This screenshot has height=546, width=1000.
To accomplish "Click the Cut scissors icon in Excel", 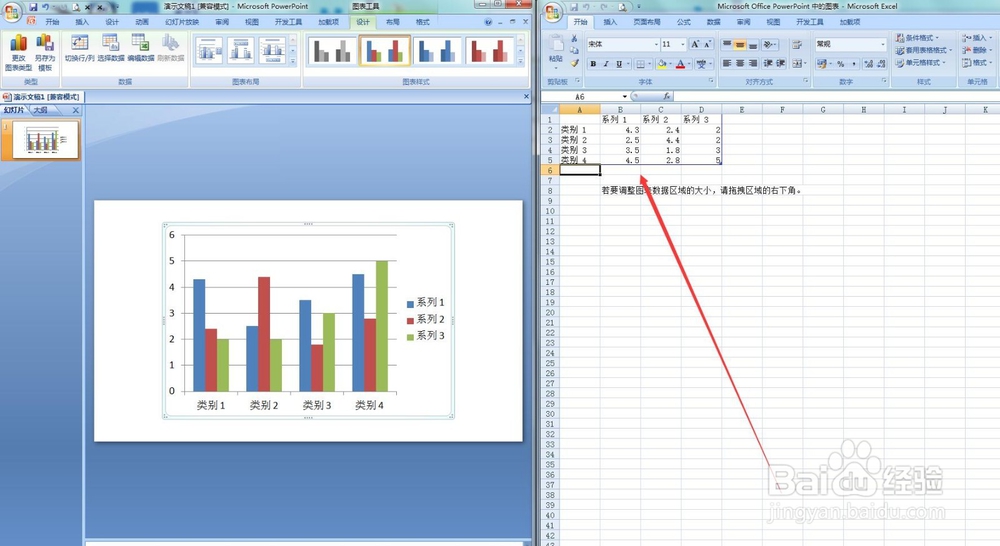I will click(574, 38).
